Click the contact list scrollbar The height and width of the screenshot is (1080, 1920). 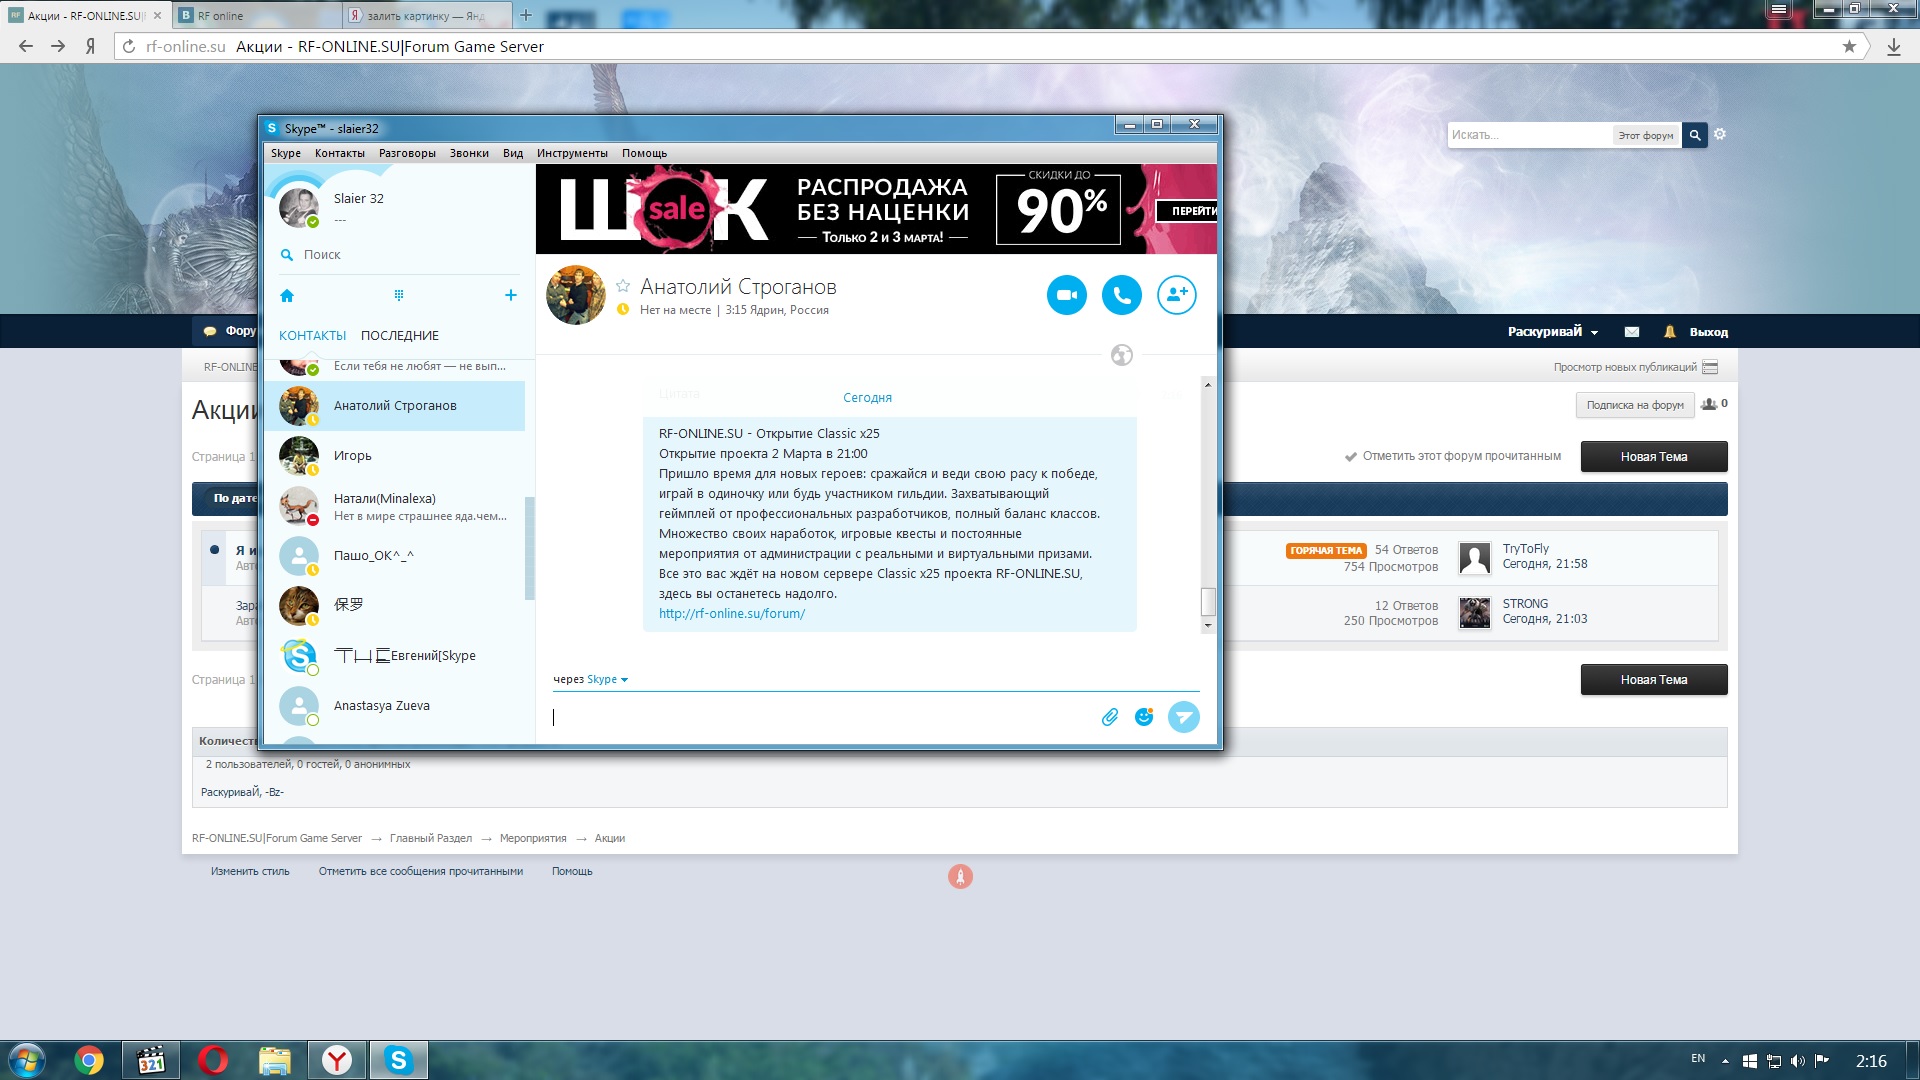tap(530, 548)
